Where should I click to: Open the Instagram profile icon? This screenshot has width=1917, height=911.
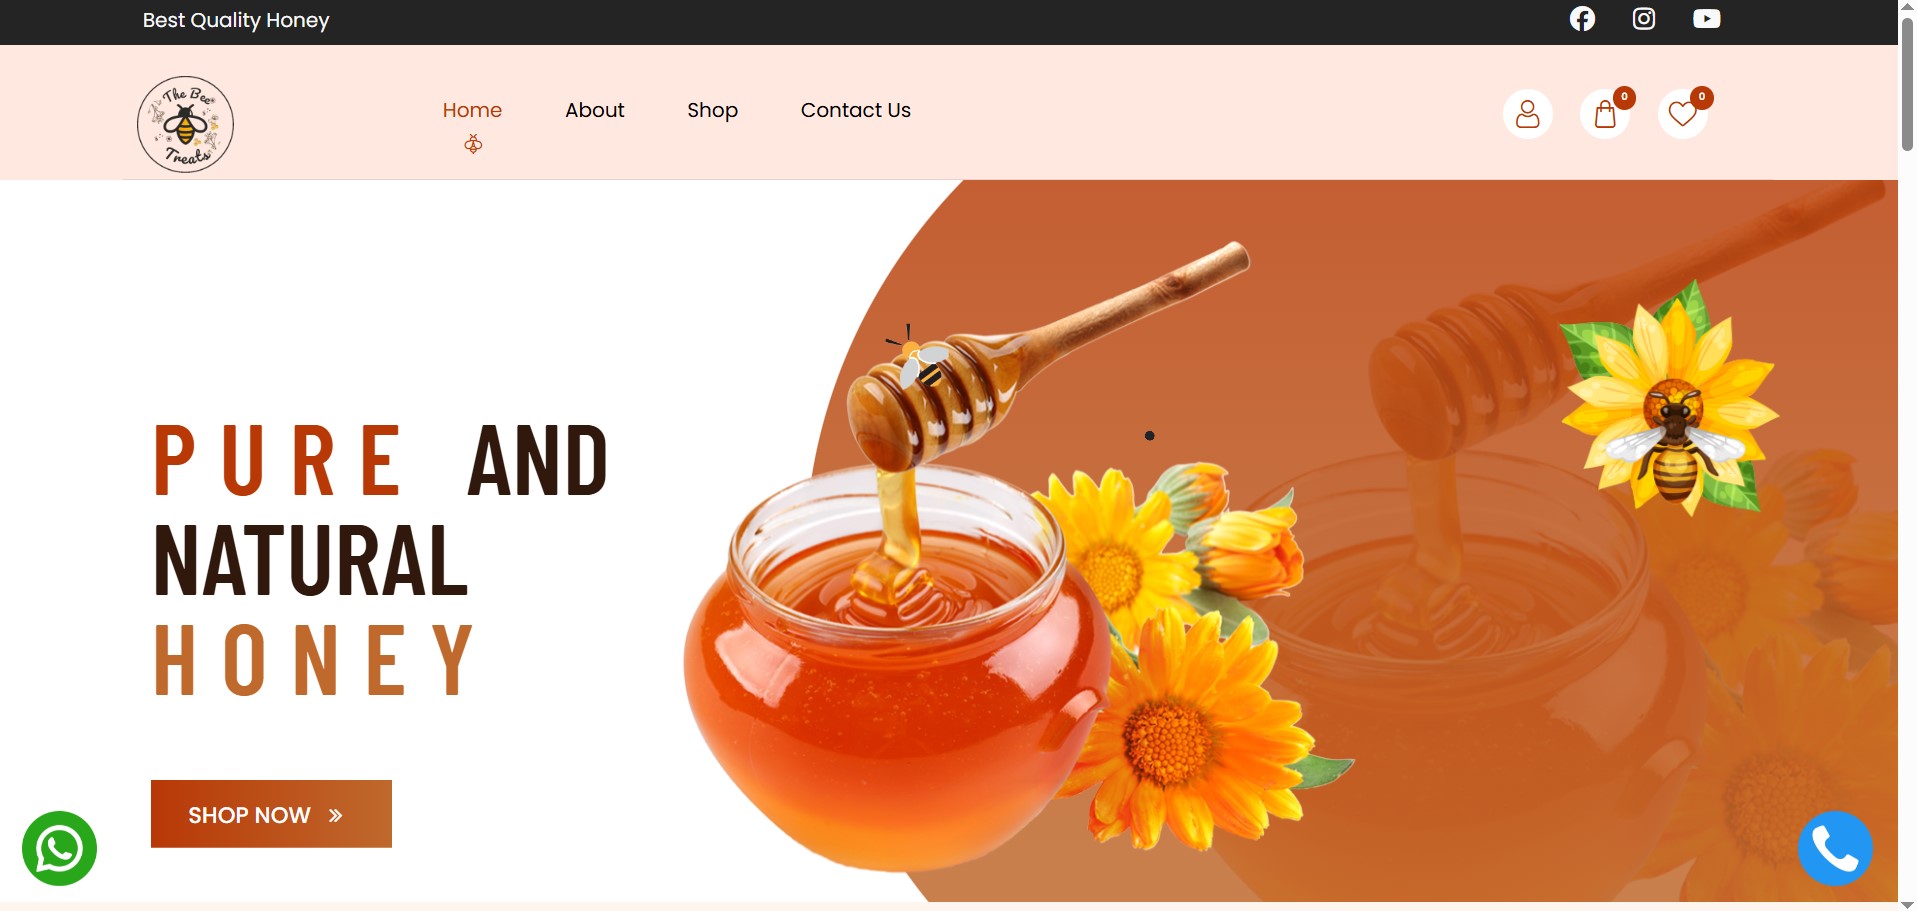tap(1644, 19)
